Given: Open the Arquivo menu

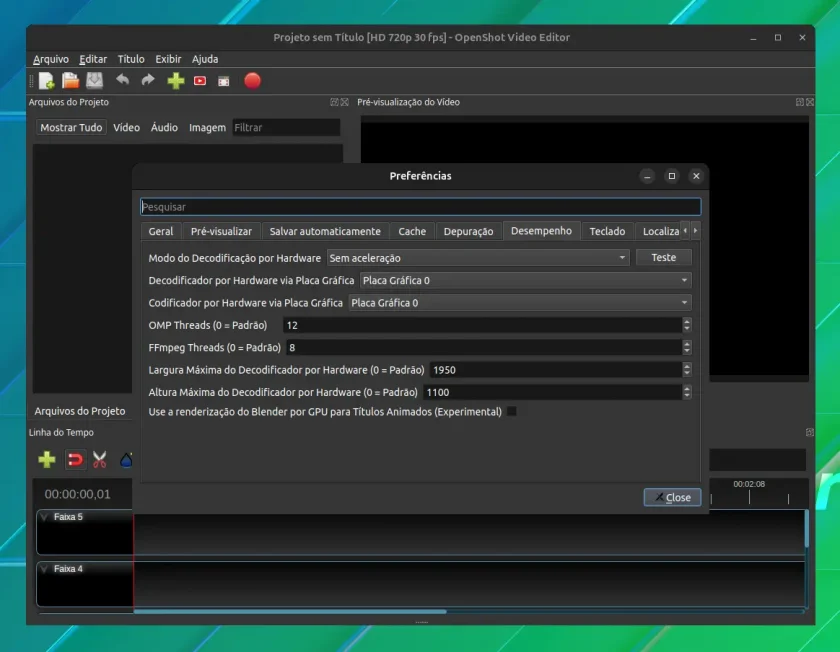Looking at the screenshot, I should tap(51, 59).
